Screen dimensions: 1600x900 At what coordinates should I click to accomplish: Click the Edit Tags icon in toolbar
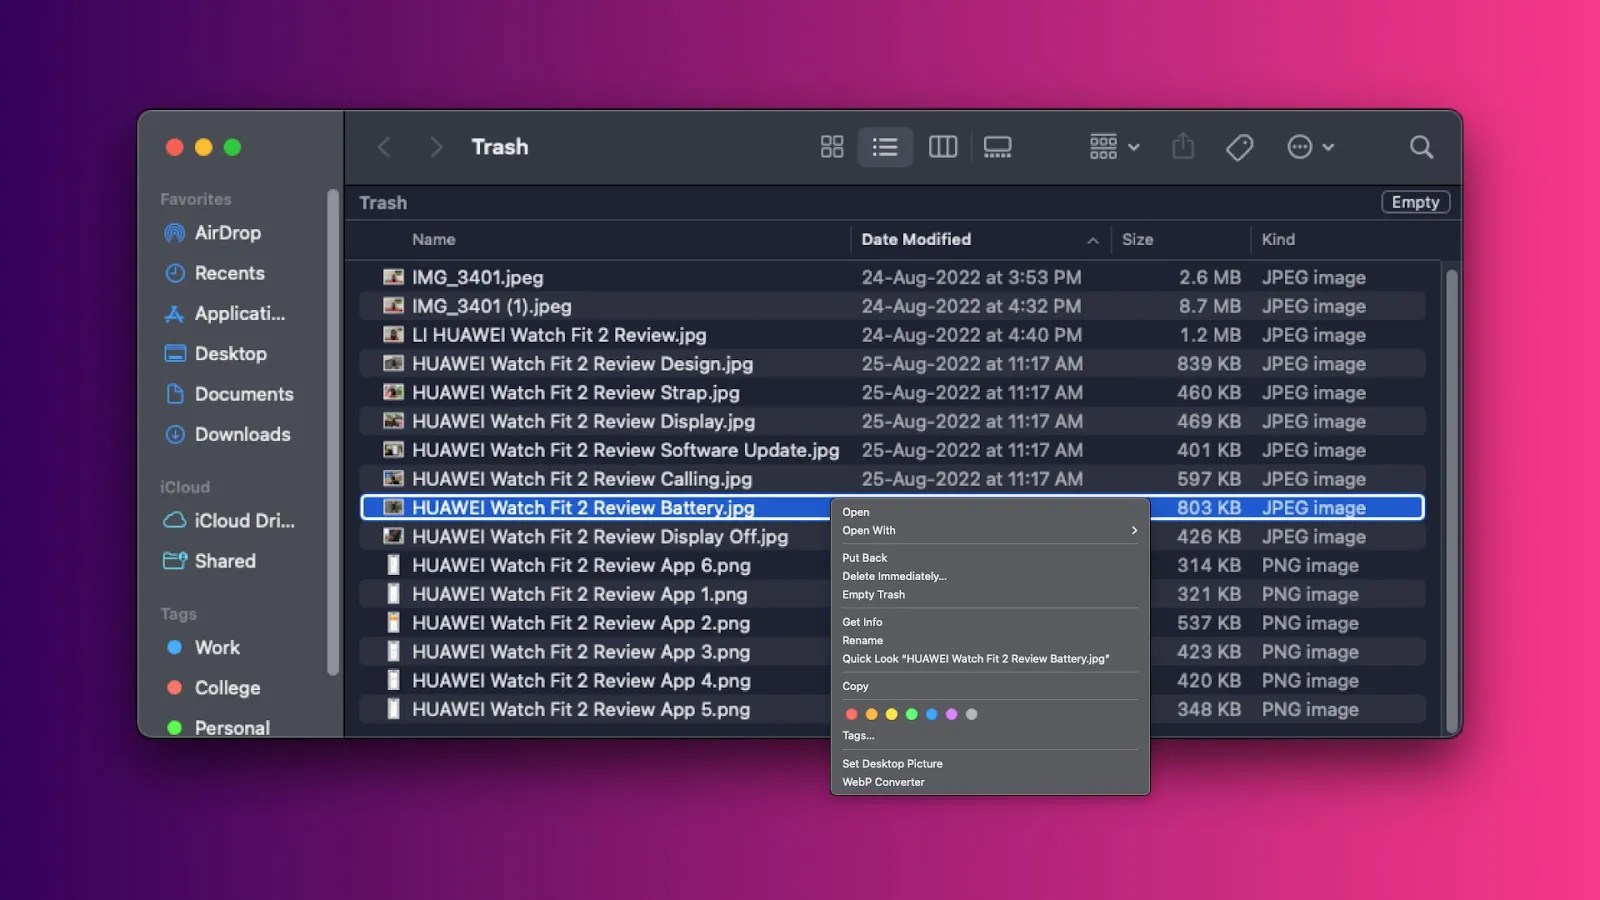coord(1239,147)
